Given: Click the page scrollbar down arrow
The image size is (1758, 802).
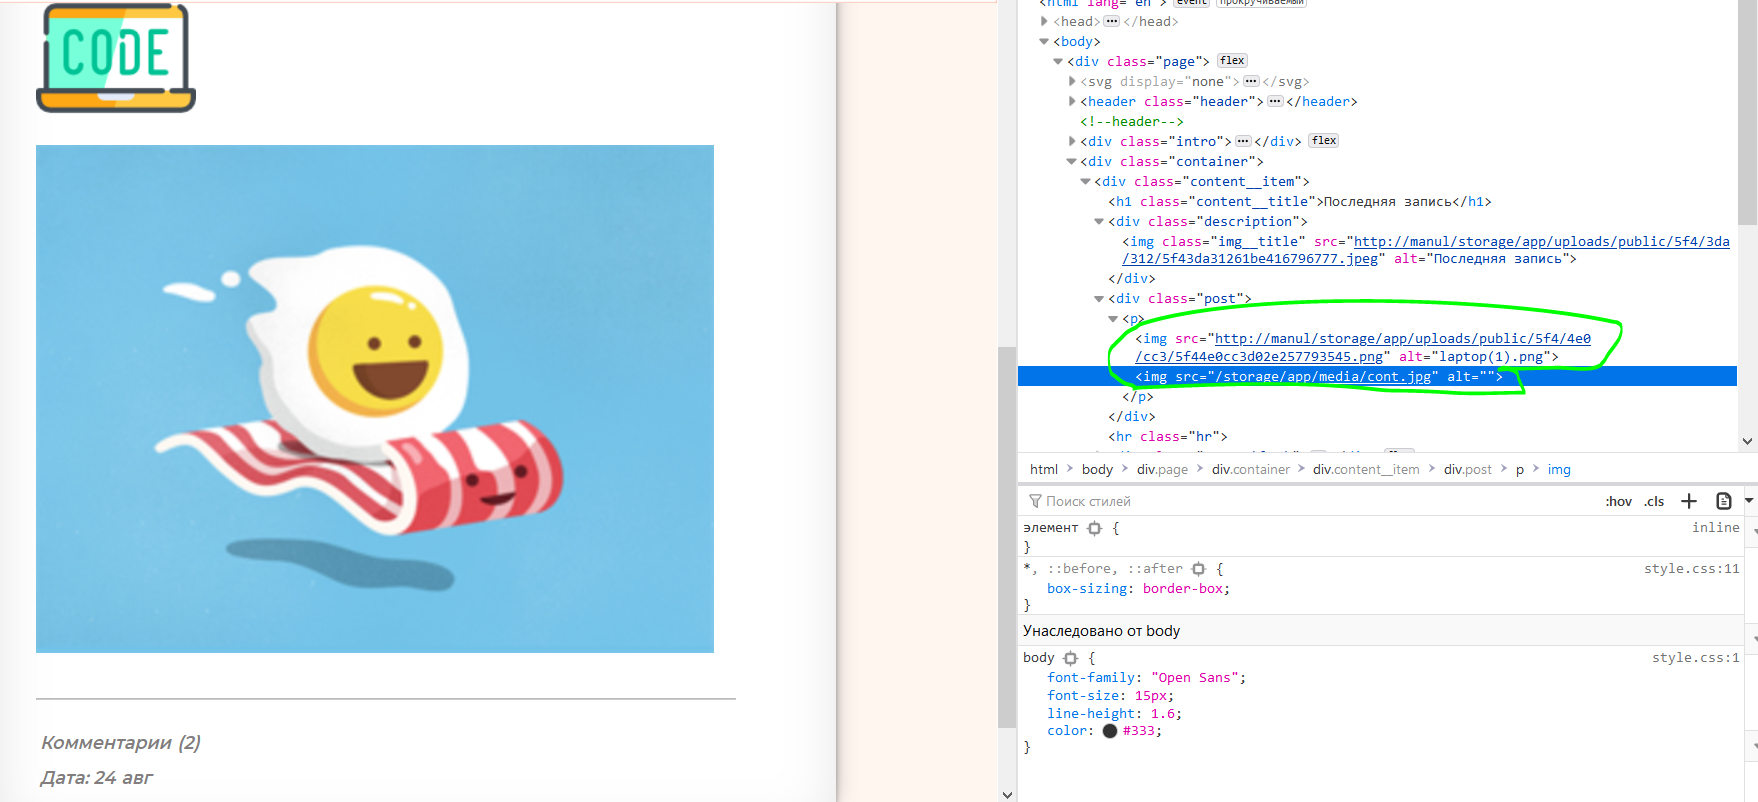Looking at the screenshot, I should 1007,794.
